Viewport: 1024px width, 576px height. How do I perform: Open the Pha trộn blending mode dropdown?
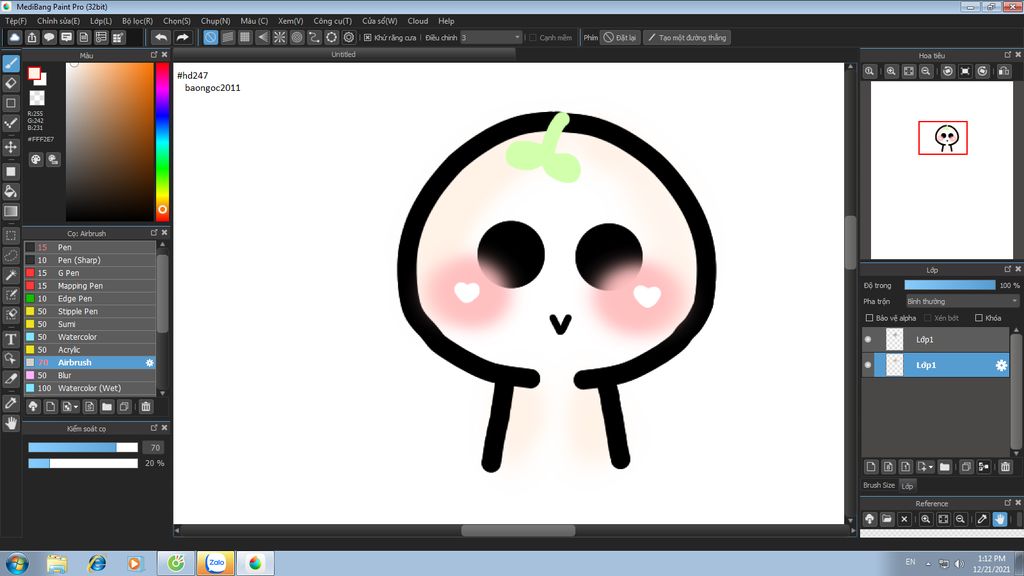962,301
